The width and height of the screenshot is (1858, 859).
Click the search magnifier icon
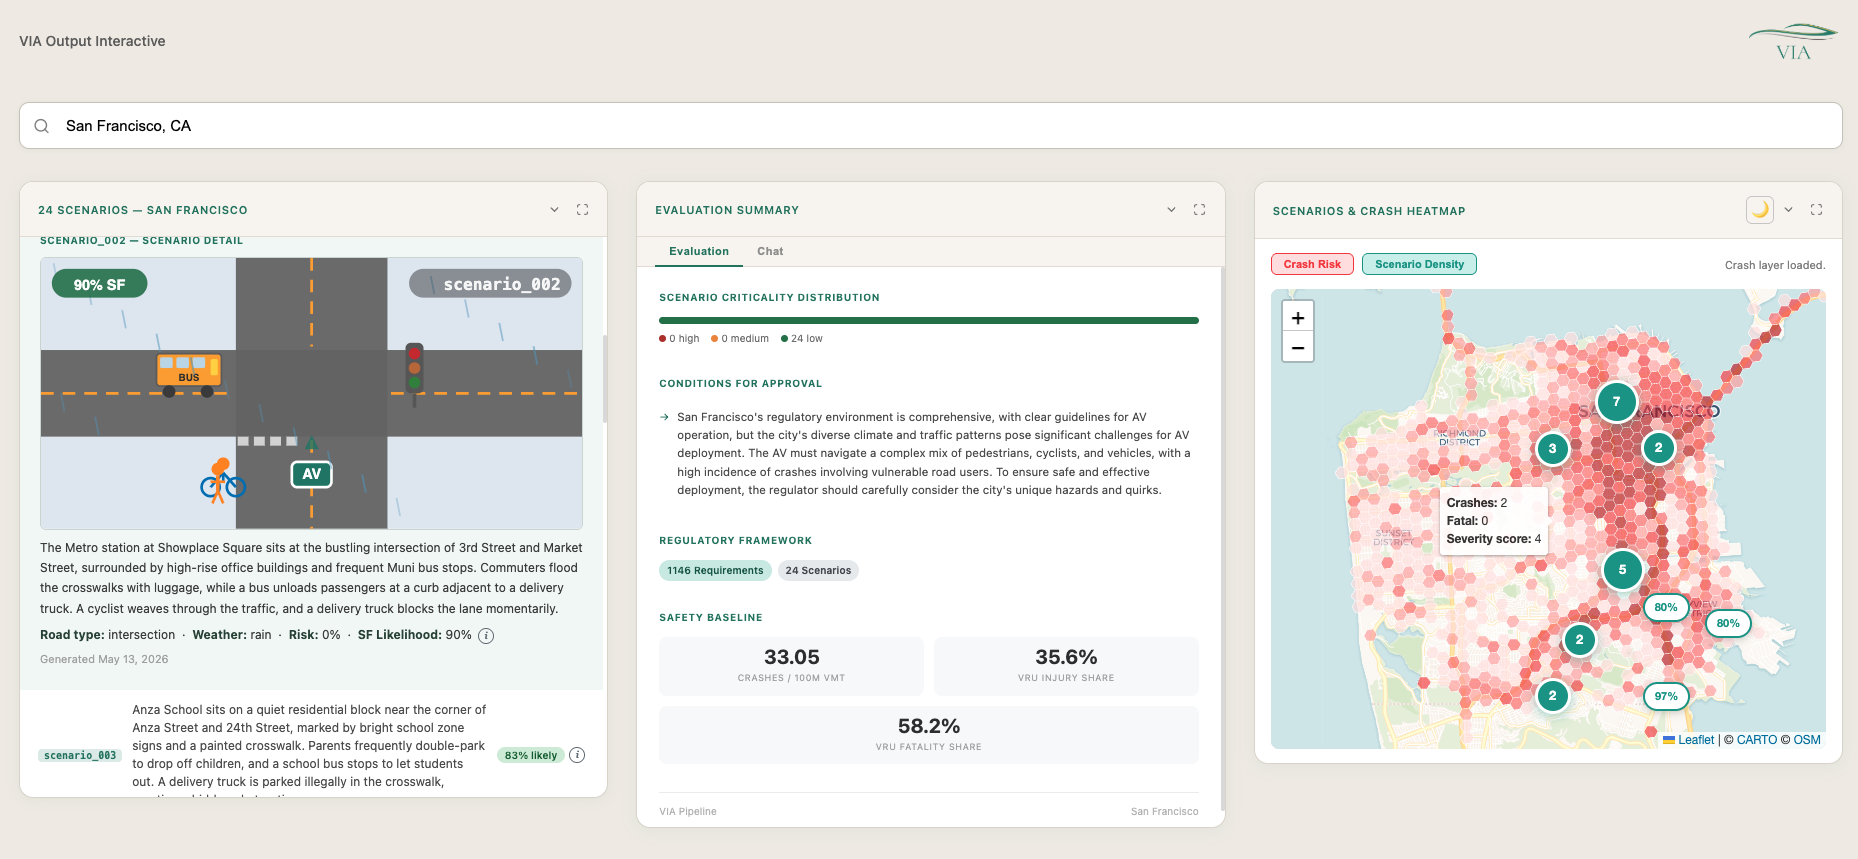(x=42, y=126)
